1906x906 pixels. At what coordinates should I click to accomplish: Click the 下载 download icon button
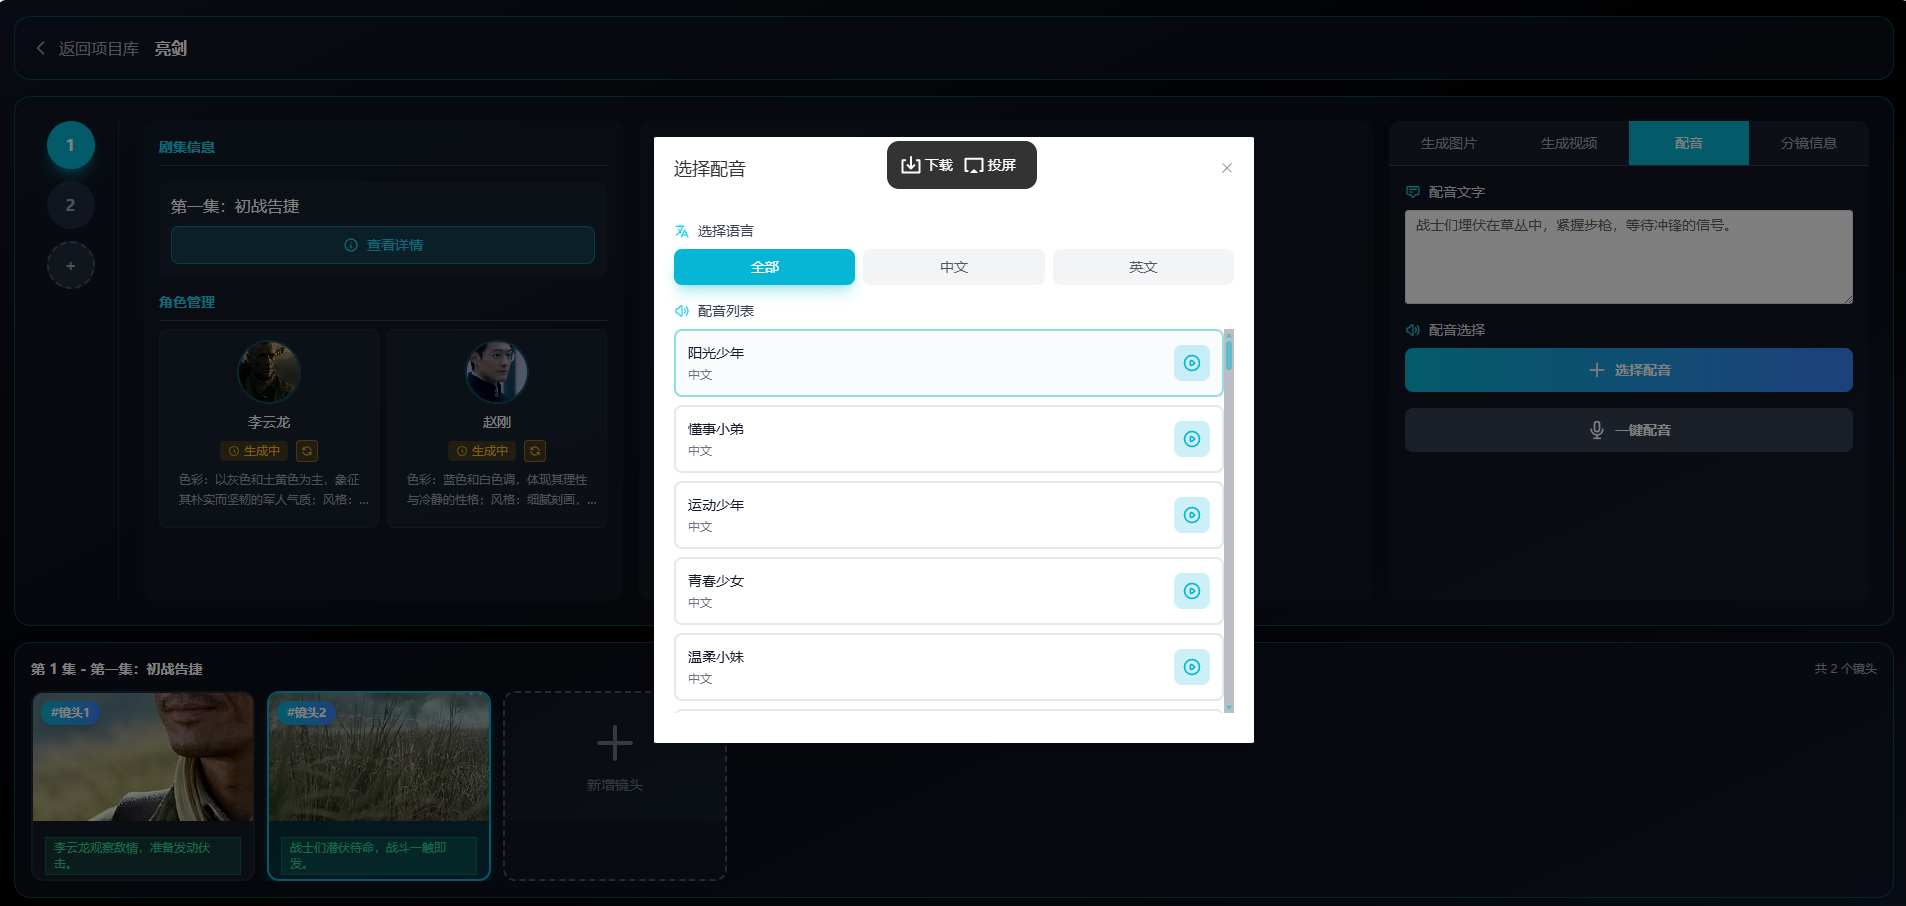point(927,165)
